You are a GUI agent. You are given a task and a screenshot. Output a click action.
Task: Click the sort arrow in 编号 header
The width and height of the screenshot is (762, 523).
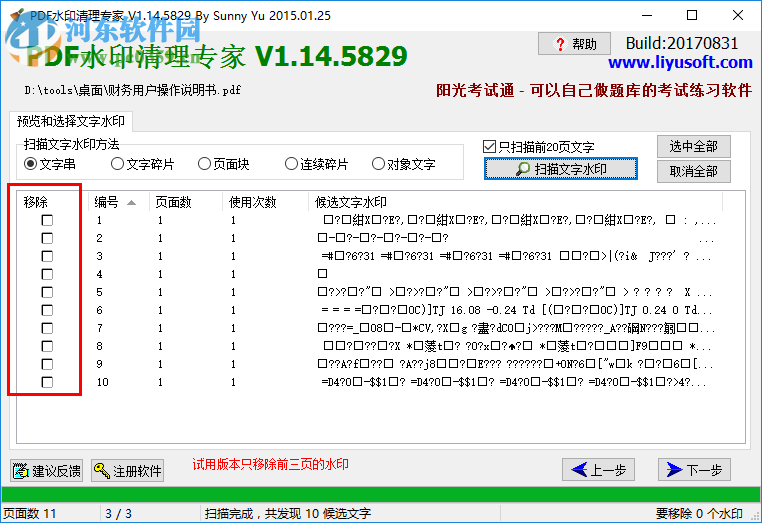tap(131, 203)
